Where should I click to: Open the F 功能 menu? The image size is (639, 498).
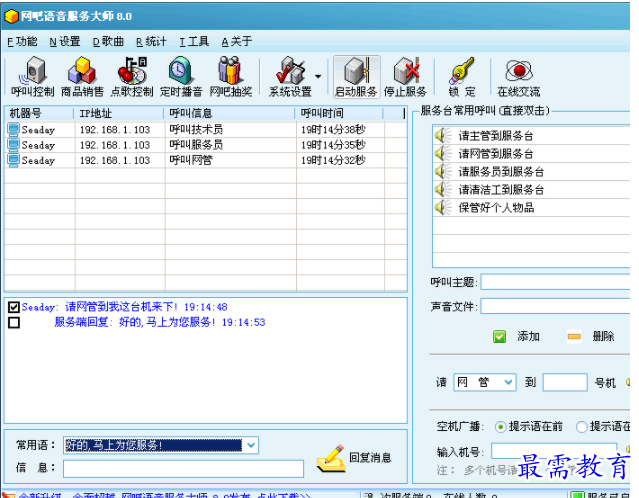(22, 42)
